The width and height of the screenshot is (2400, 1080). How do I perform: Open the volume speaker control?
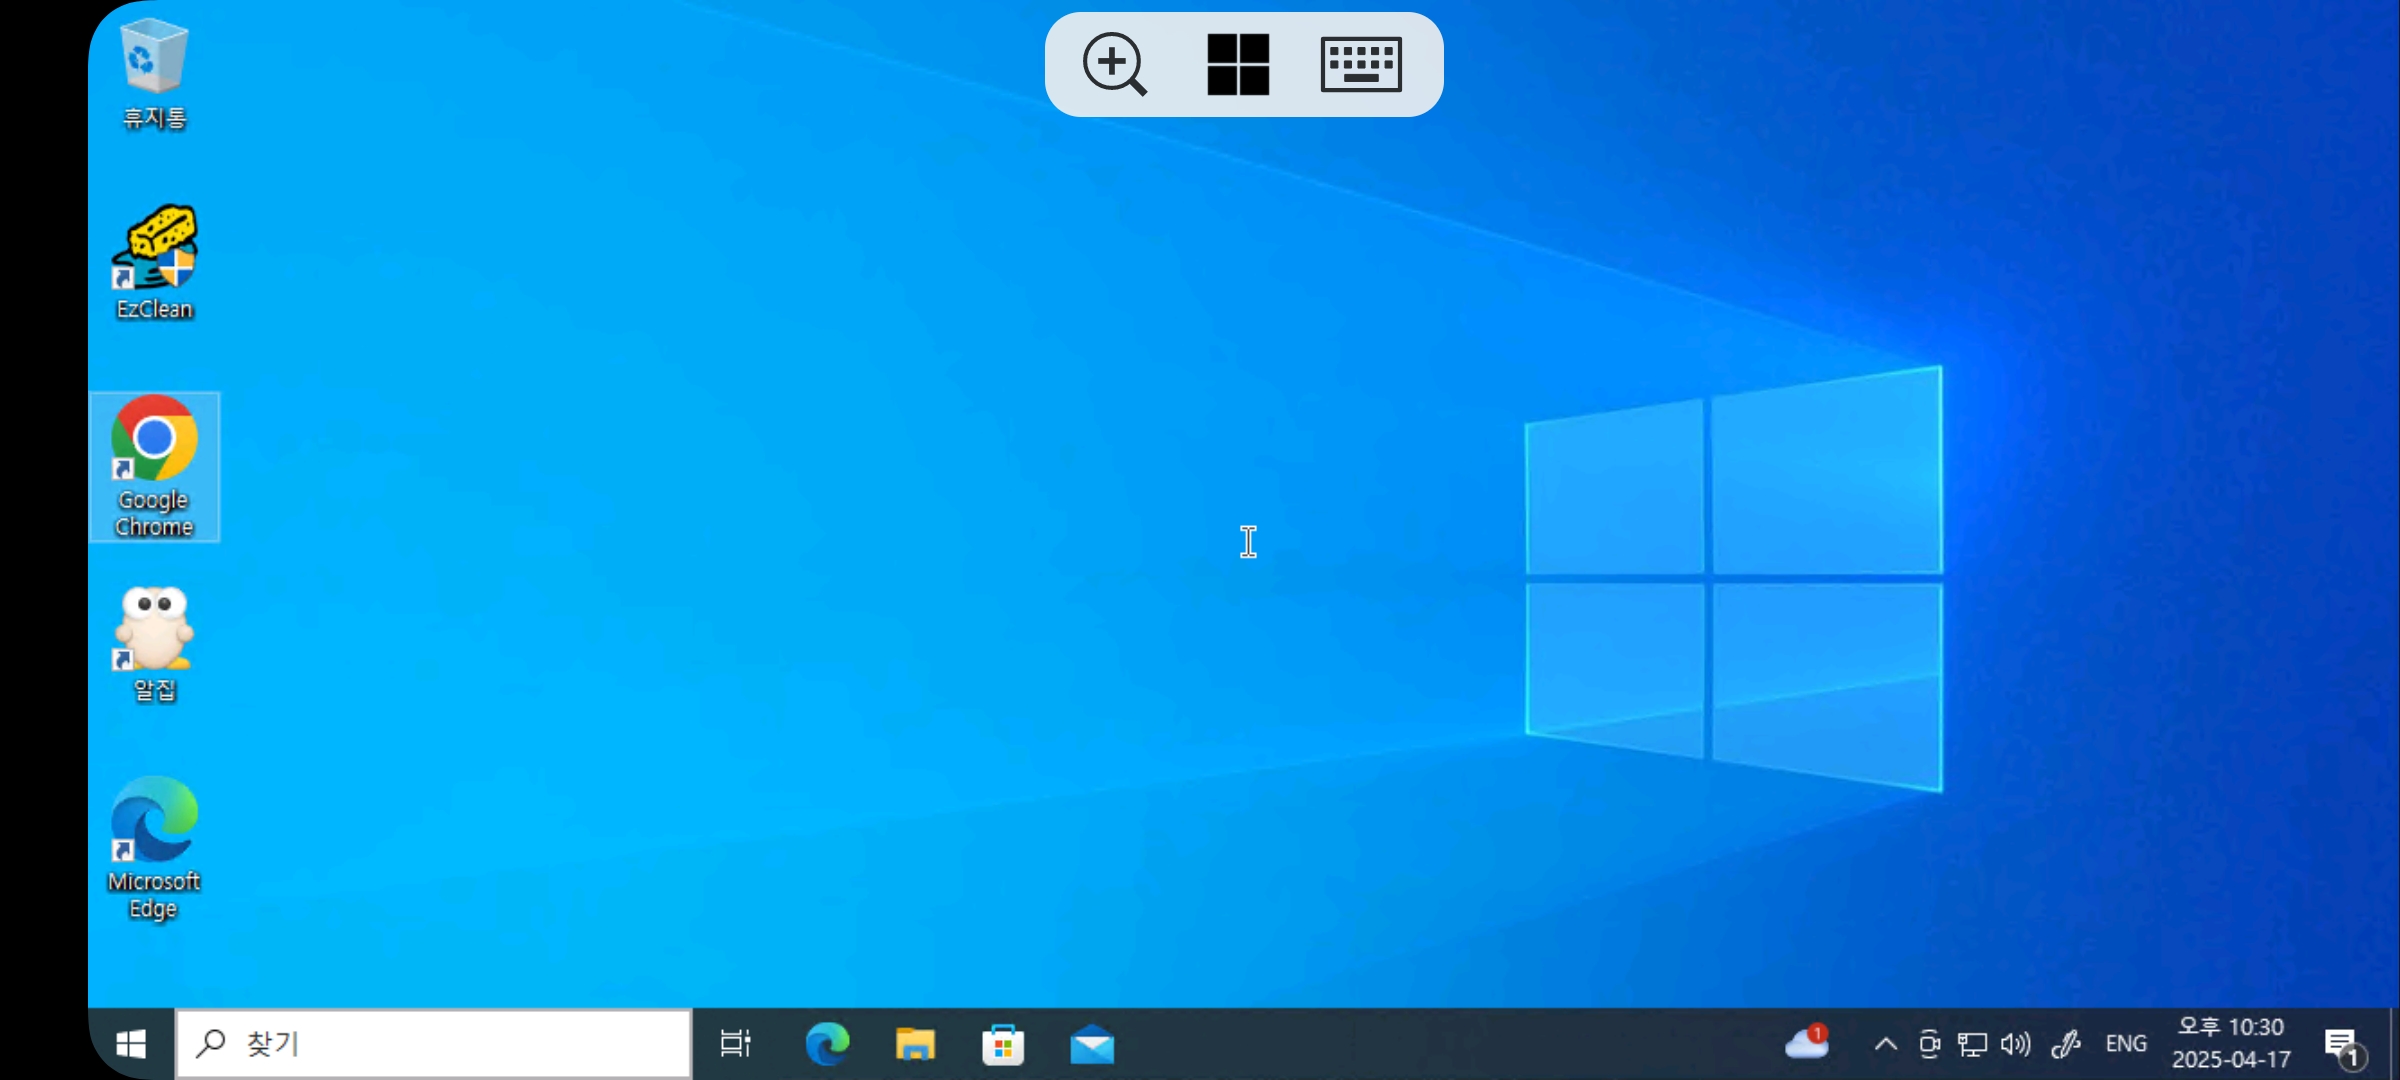(x=2015, y=1044)
